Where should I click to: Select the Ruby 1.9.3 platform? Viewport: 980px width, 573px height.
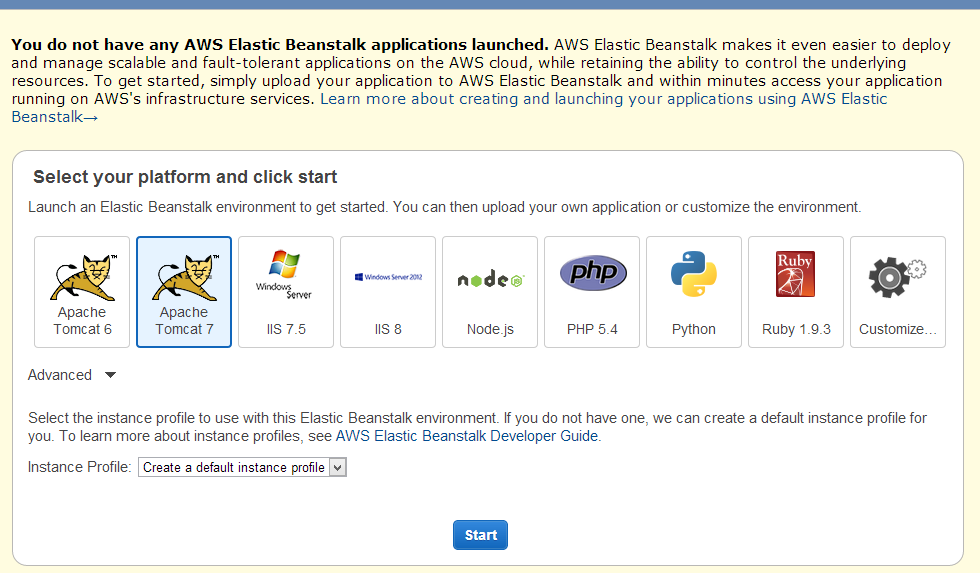[x=796, y=292]
